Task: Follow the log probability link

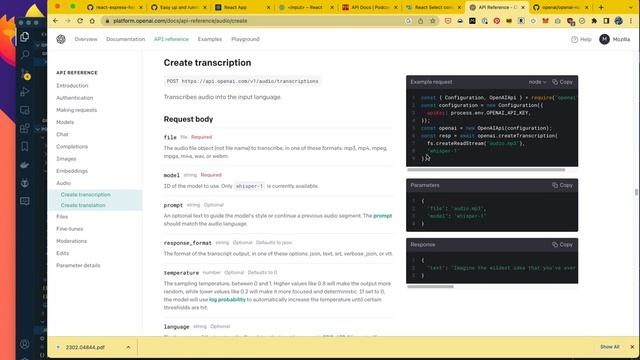Action: tap(227, 300)
